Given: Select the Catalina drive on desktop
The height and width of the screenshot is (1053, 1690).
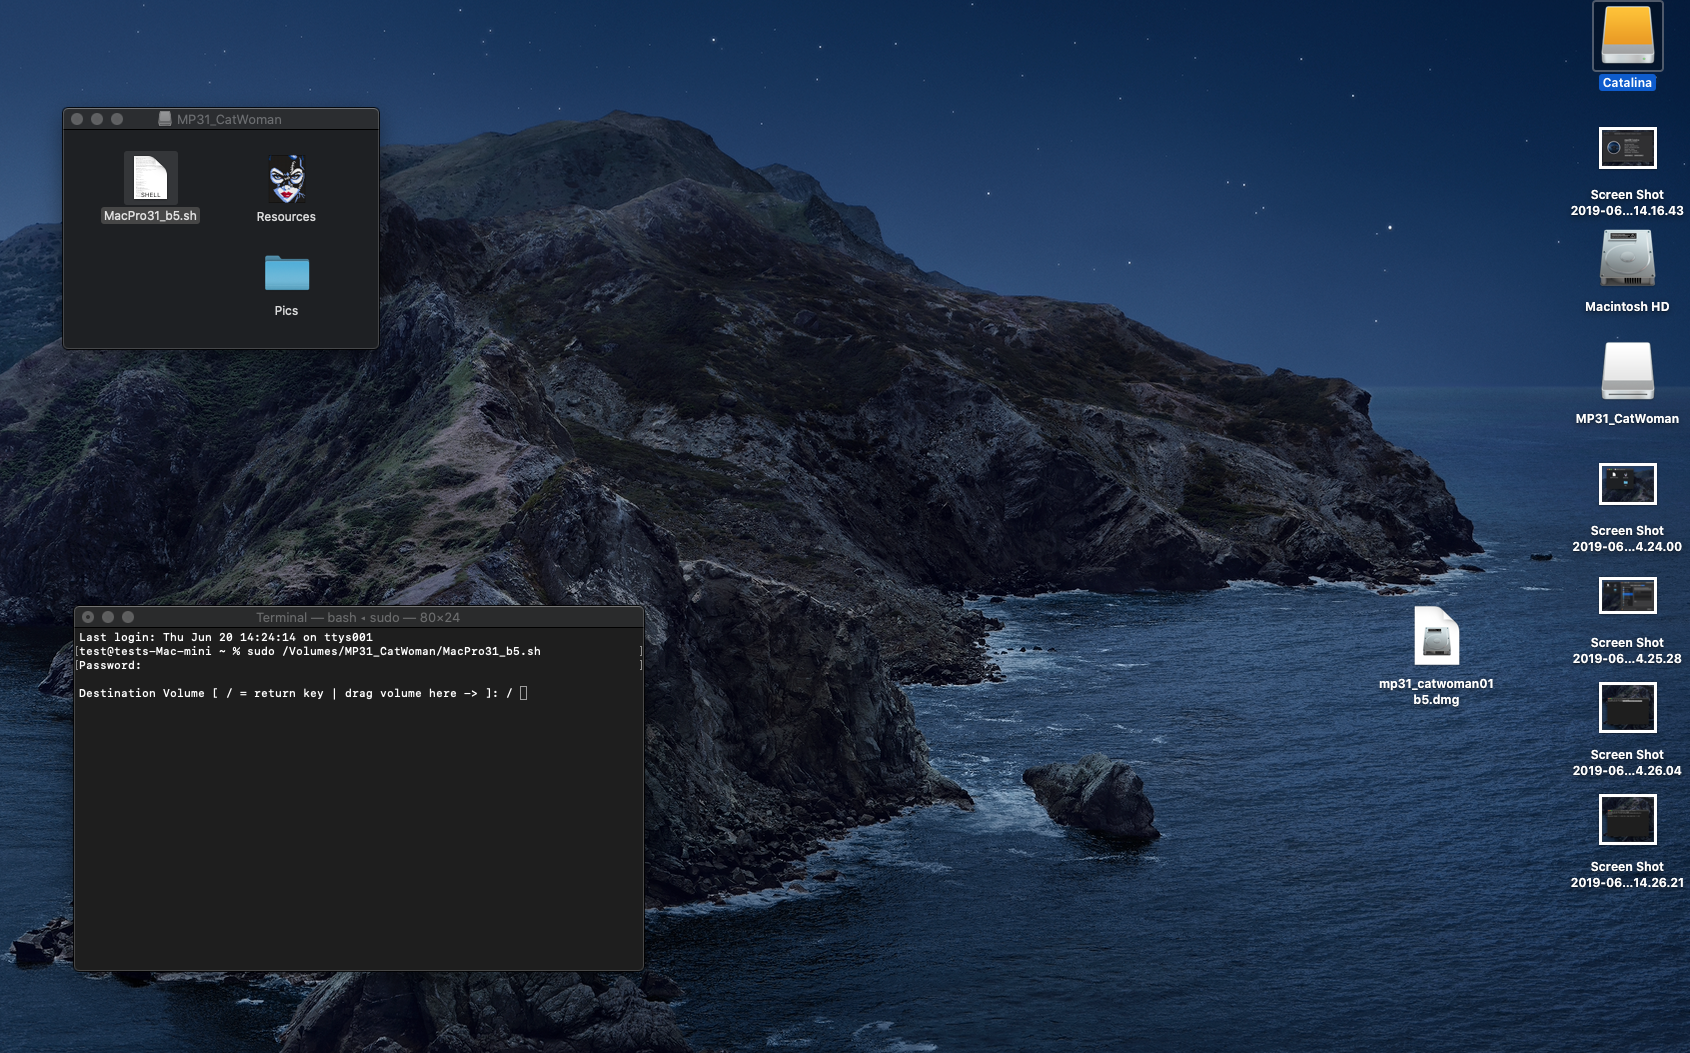Looking at the screenshot, I should 1627,36.
